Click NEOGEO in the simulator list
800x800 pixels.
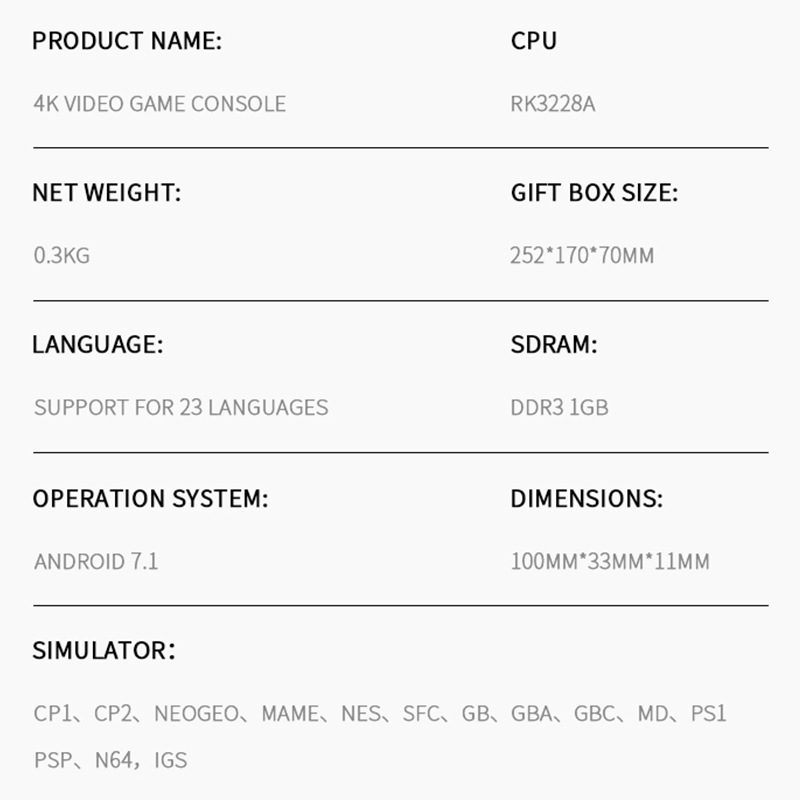(x=197, y=714)
